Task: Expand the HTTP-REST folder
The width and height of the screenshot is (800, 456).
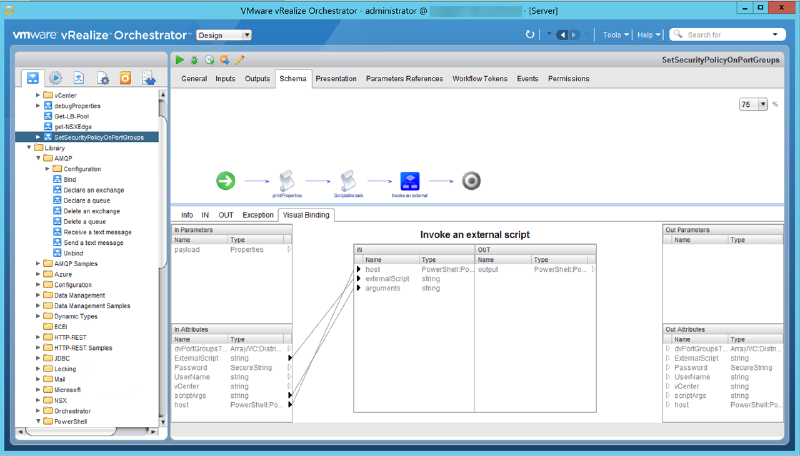Action: click(38, 337)
